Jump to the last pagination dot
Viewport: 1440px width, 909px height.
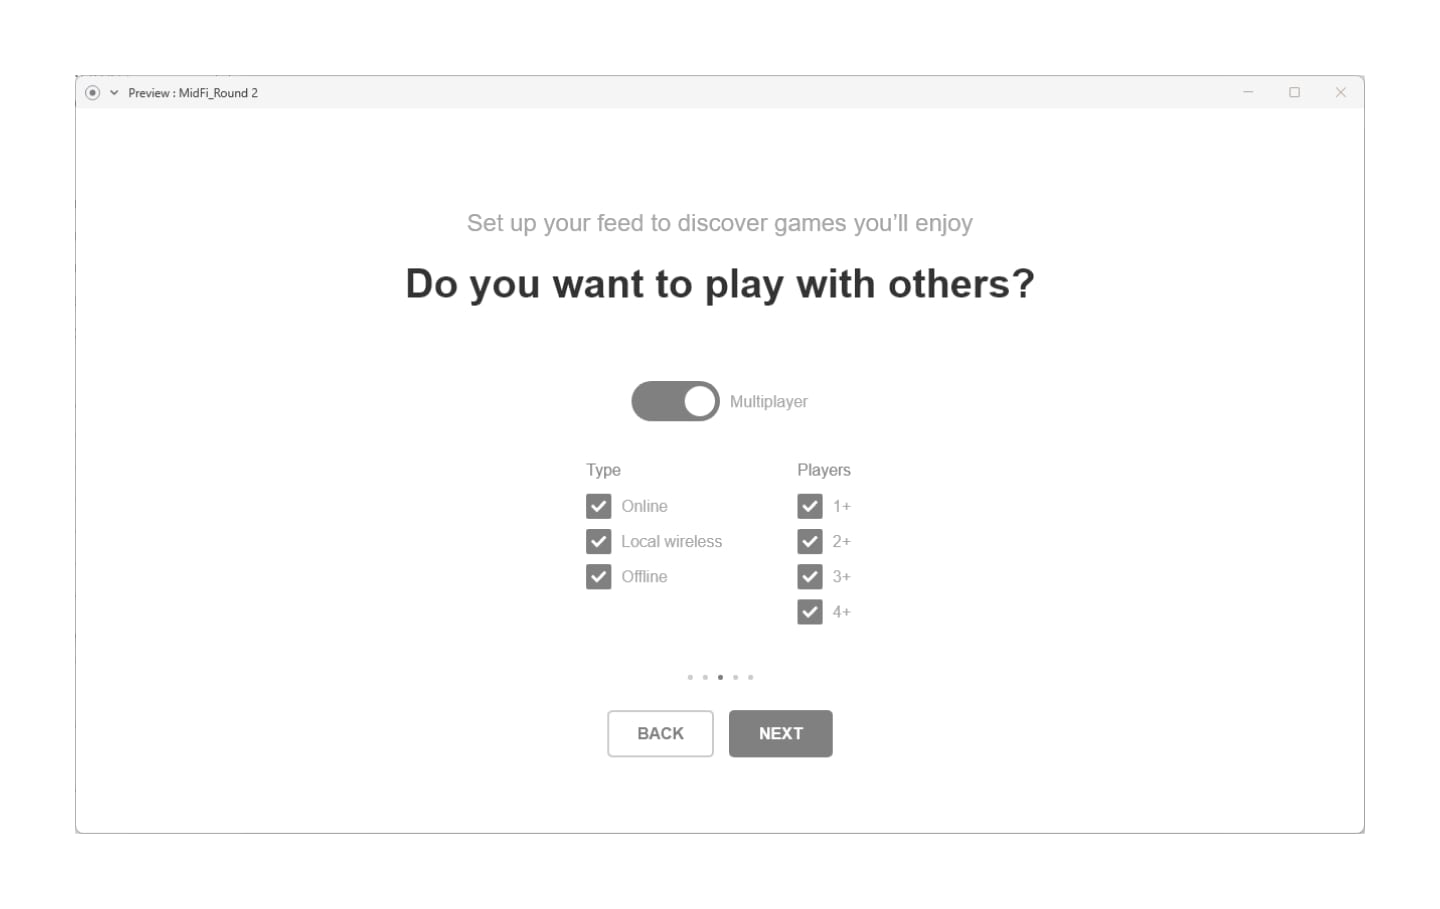coord(750,677)
